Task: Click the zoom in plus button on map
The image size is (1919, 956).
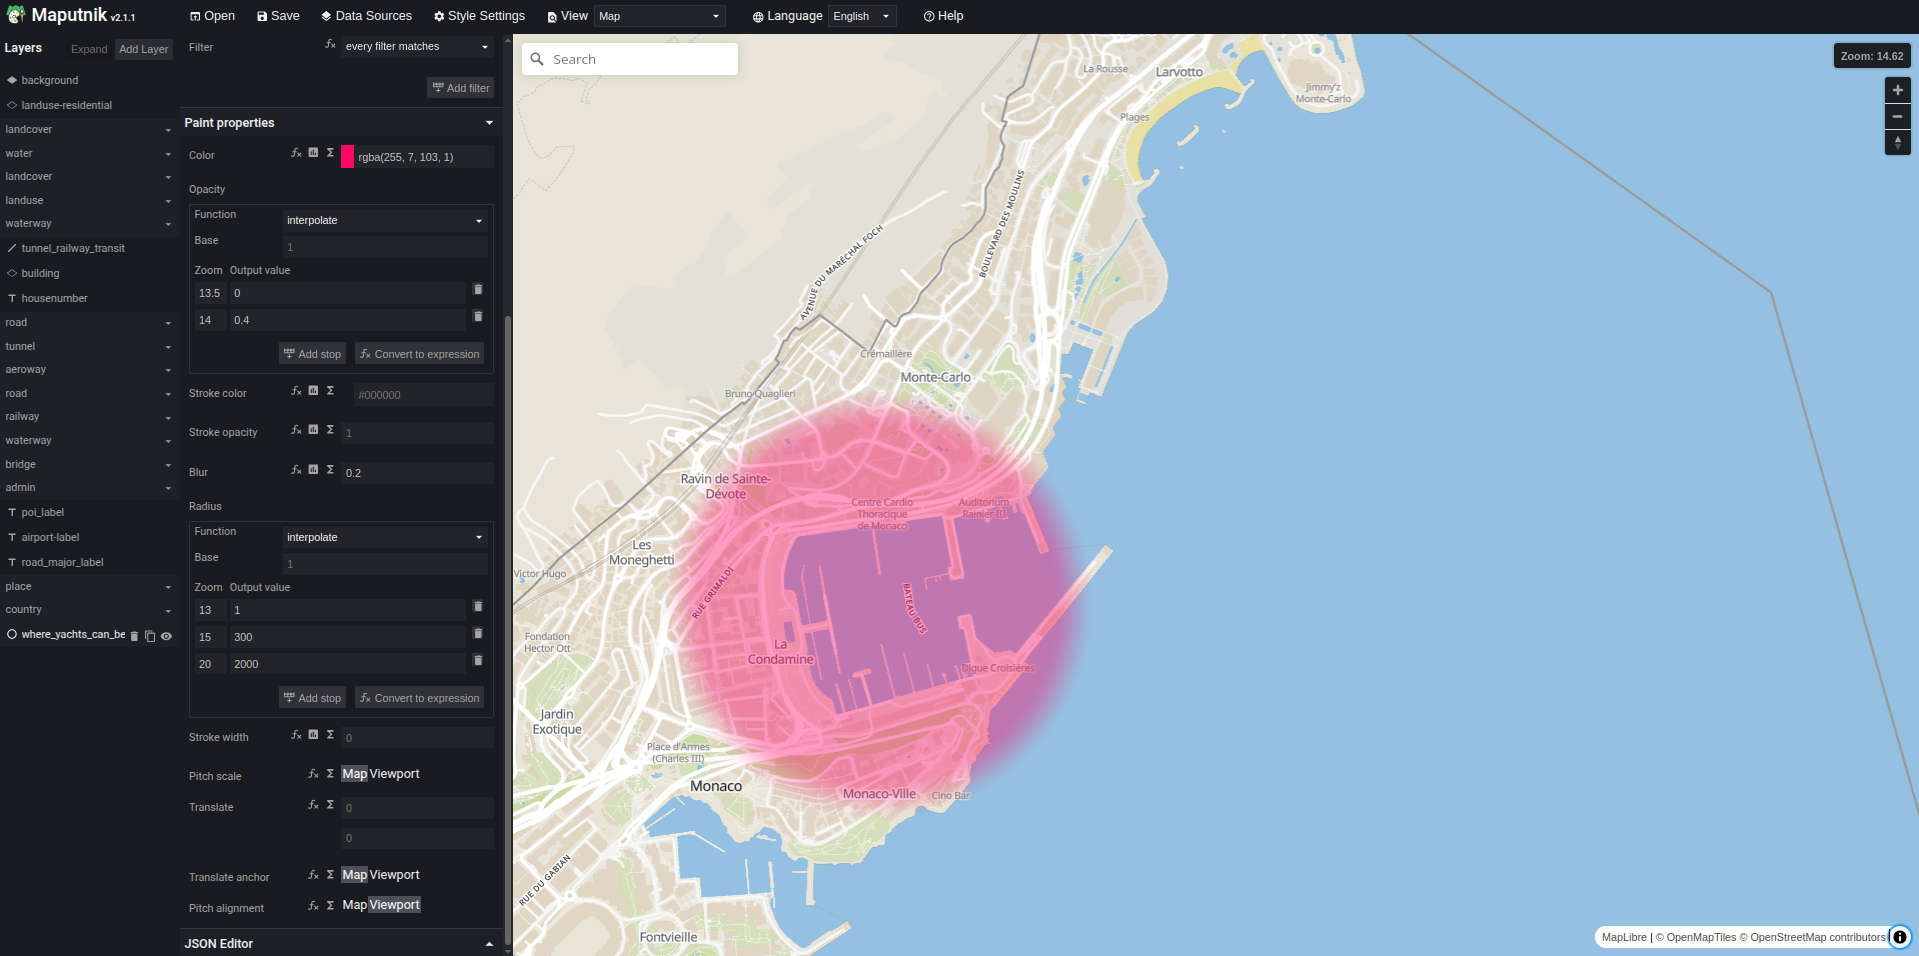Action: [1897, 90]
